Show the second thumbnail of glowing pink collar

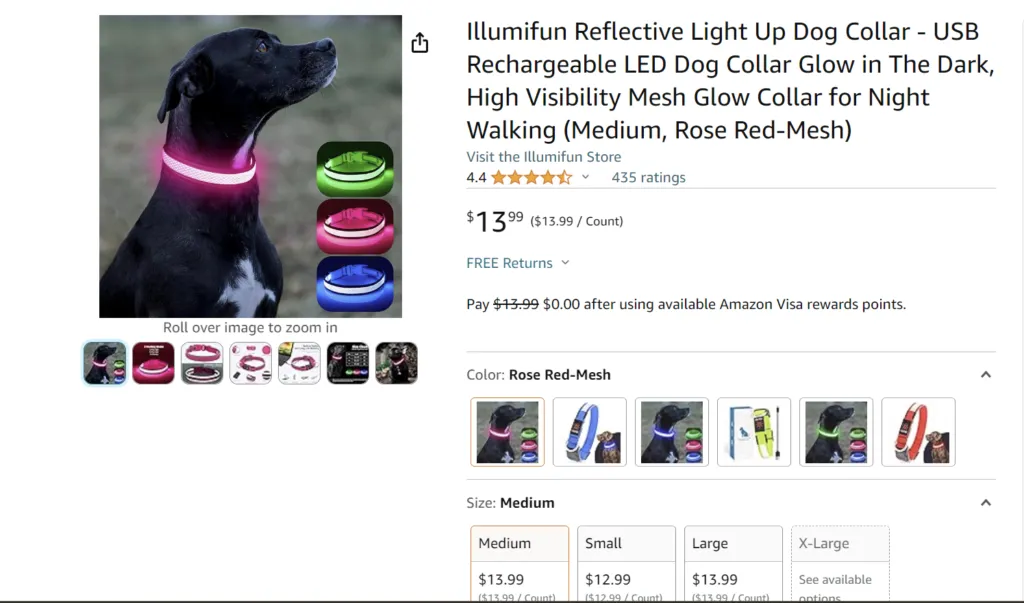point(153,363)
